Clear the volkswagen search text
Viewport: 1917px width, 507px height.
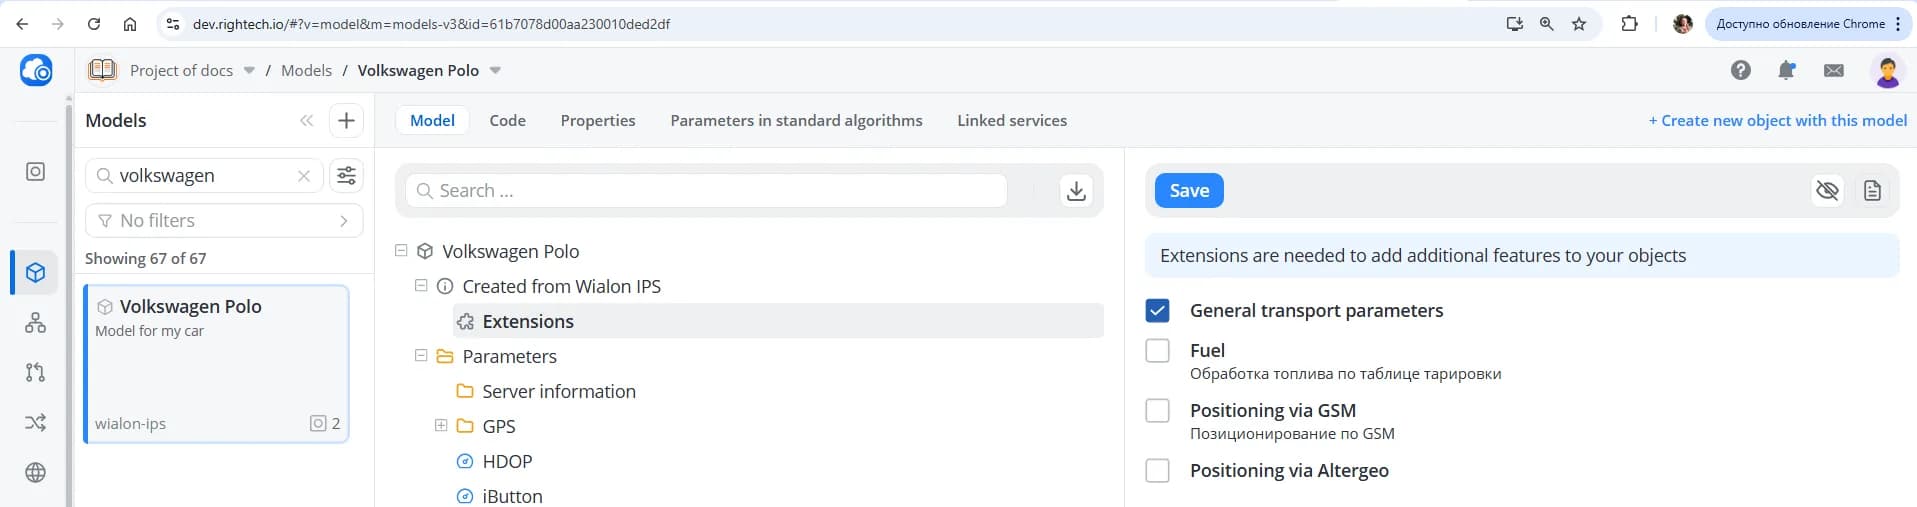304,176
